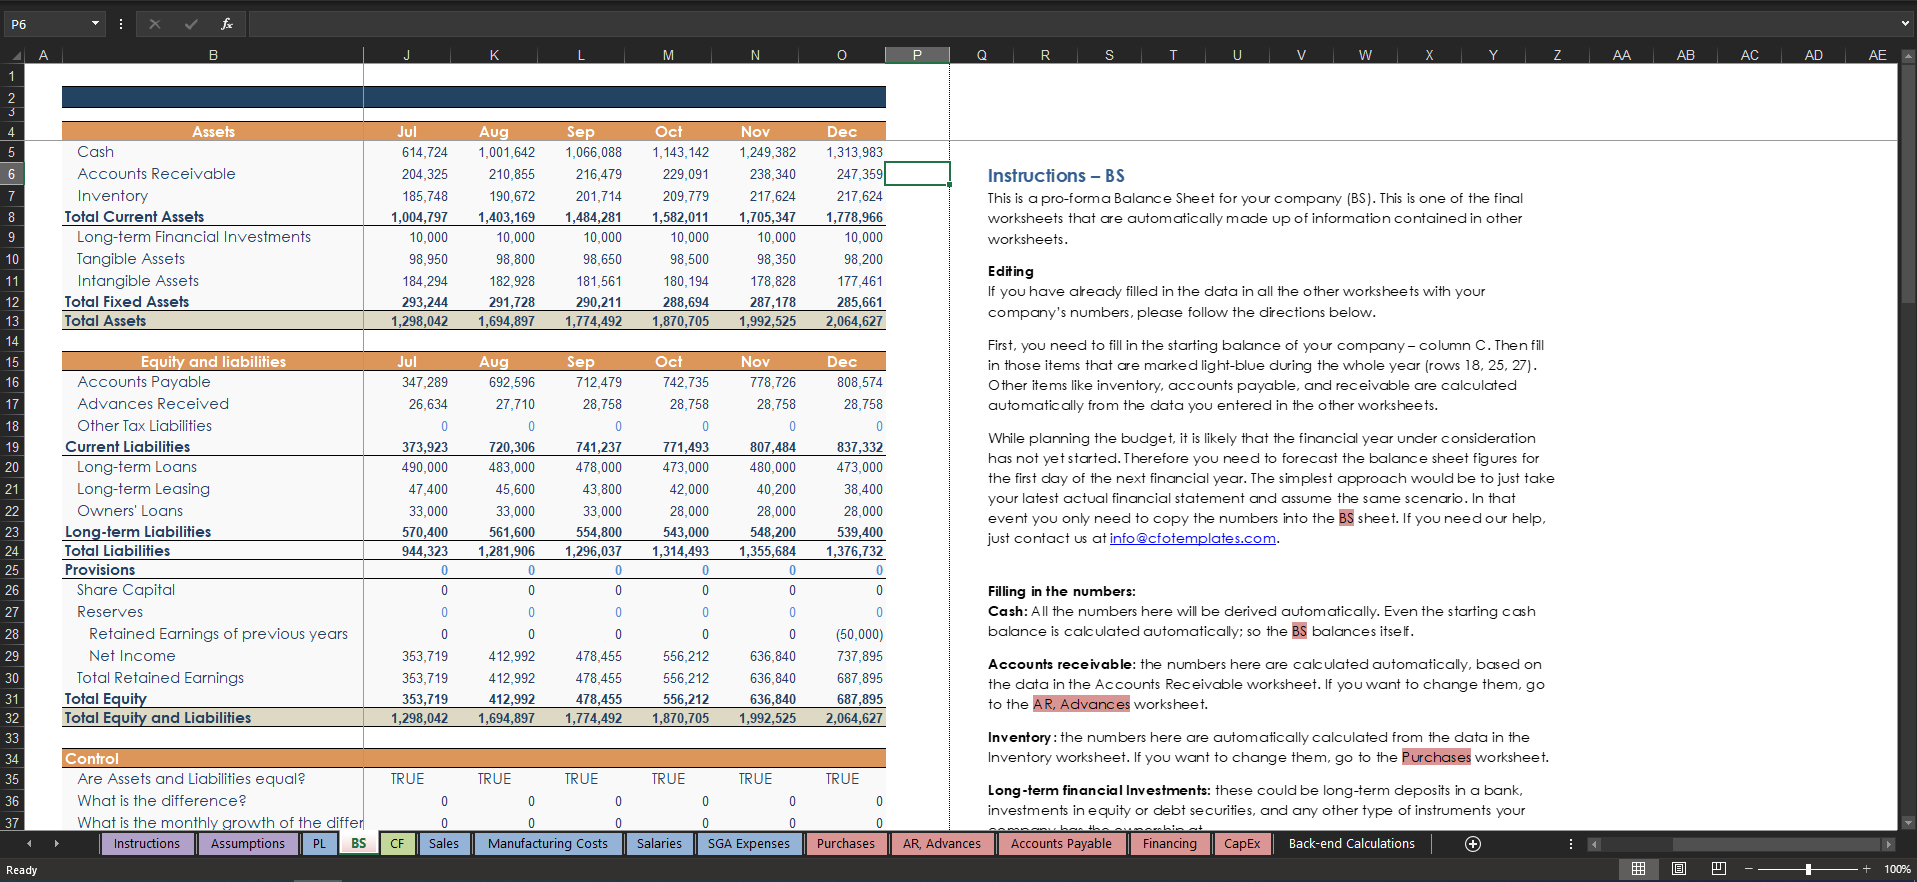
Task: Switch to the PL sheet tab
Action: (x=319, y=844)
